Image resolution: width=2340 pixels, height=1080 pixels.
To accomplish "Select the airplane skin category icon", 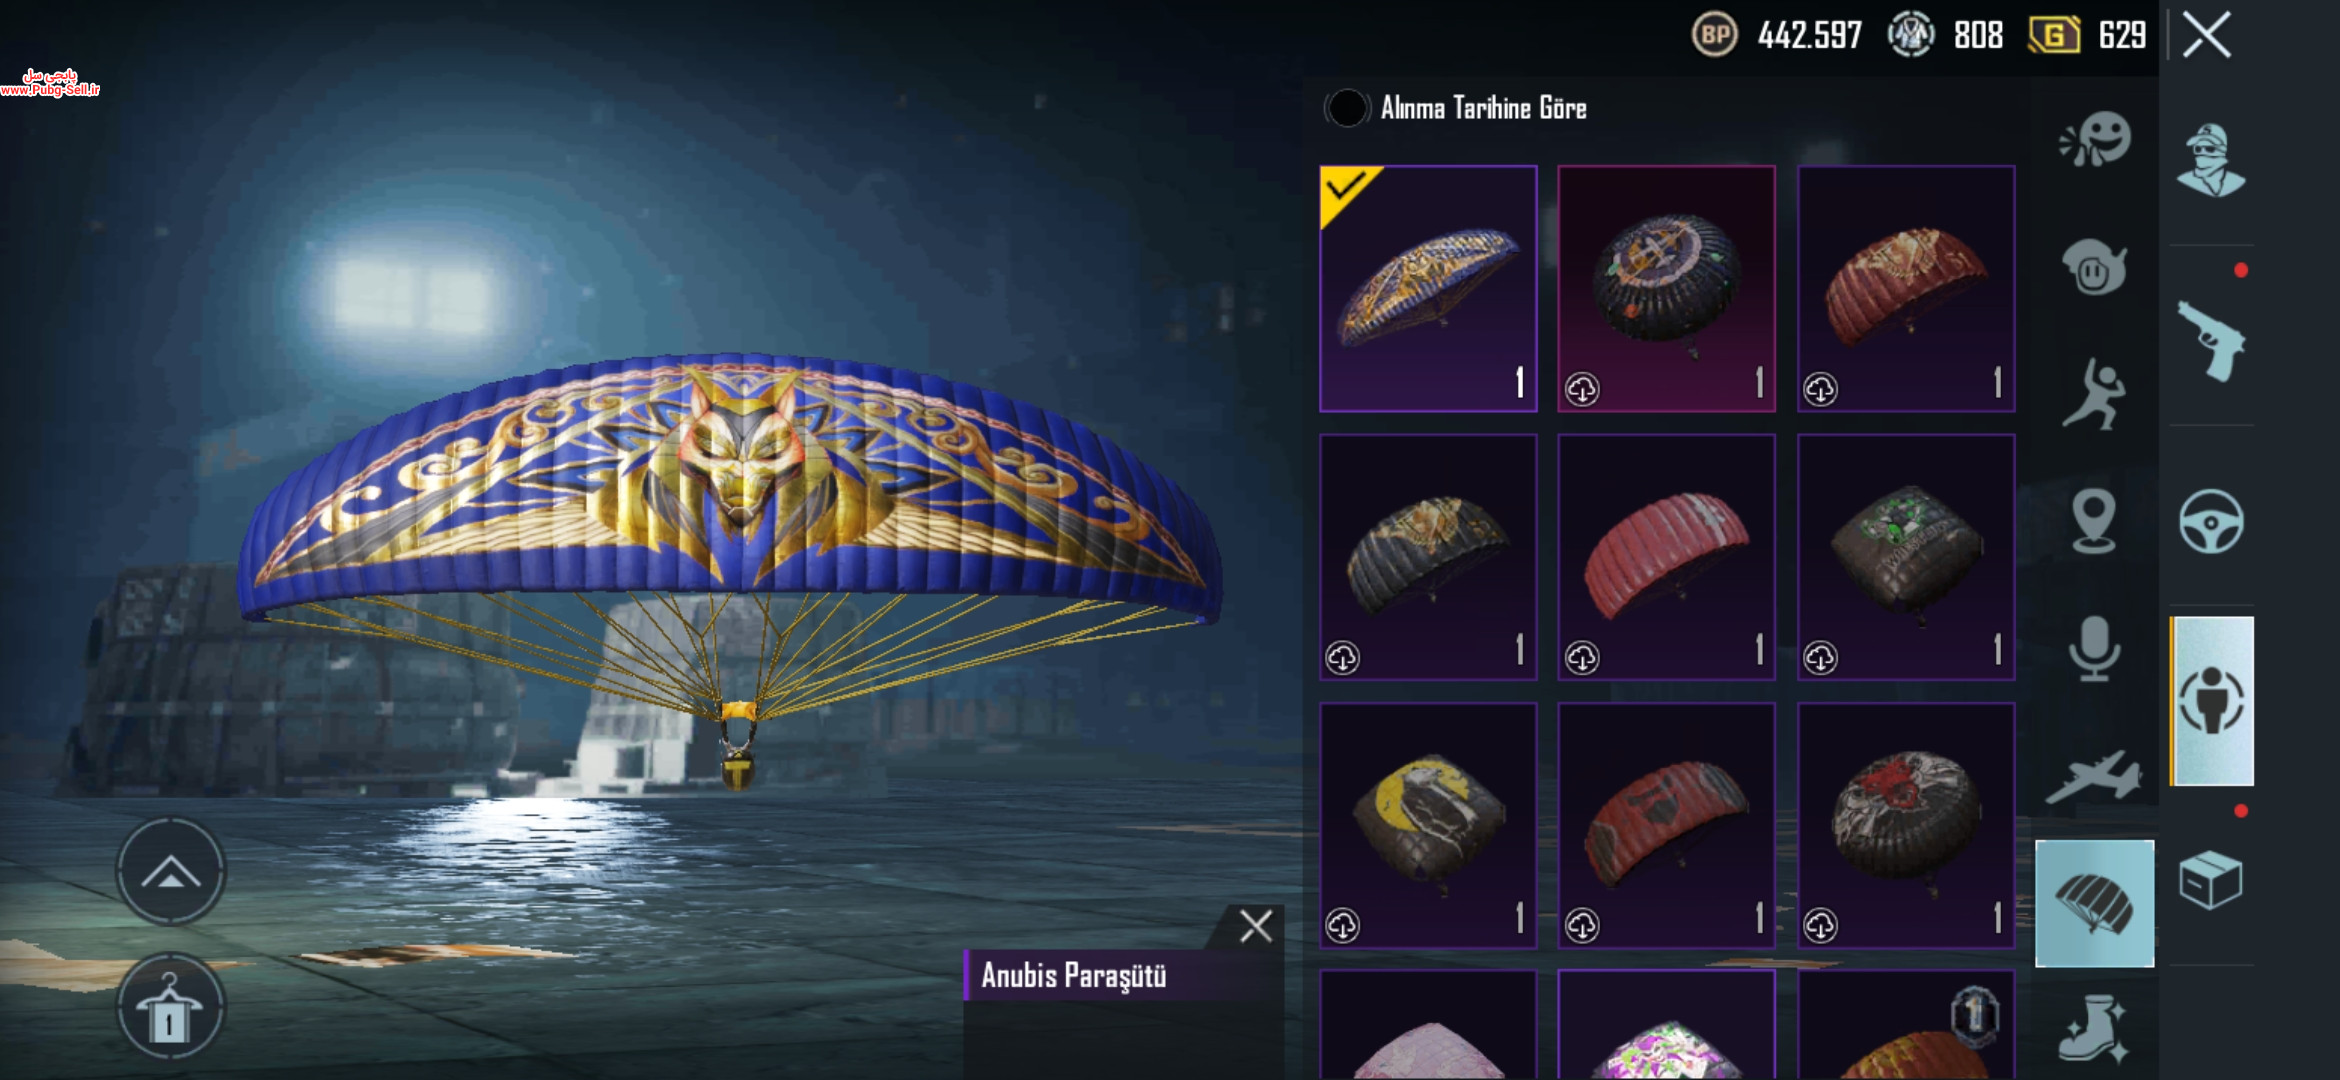I will click(x=2093, y=778).
